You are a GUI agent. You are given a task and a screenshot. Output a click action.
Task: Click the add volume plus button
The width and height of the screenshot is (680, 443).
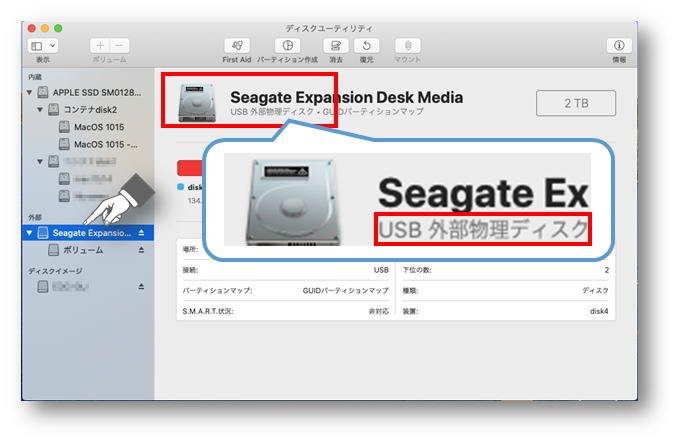tap(100, 46)
